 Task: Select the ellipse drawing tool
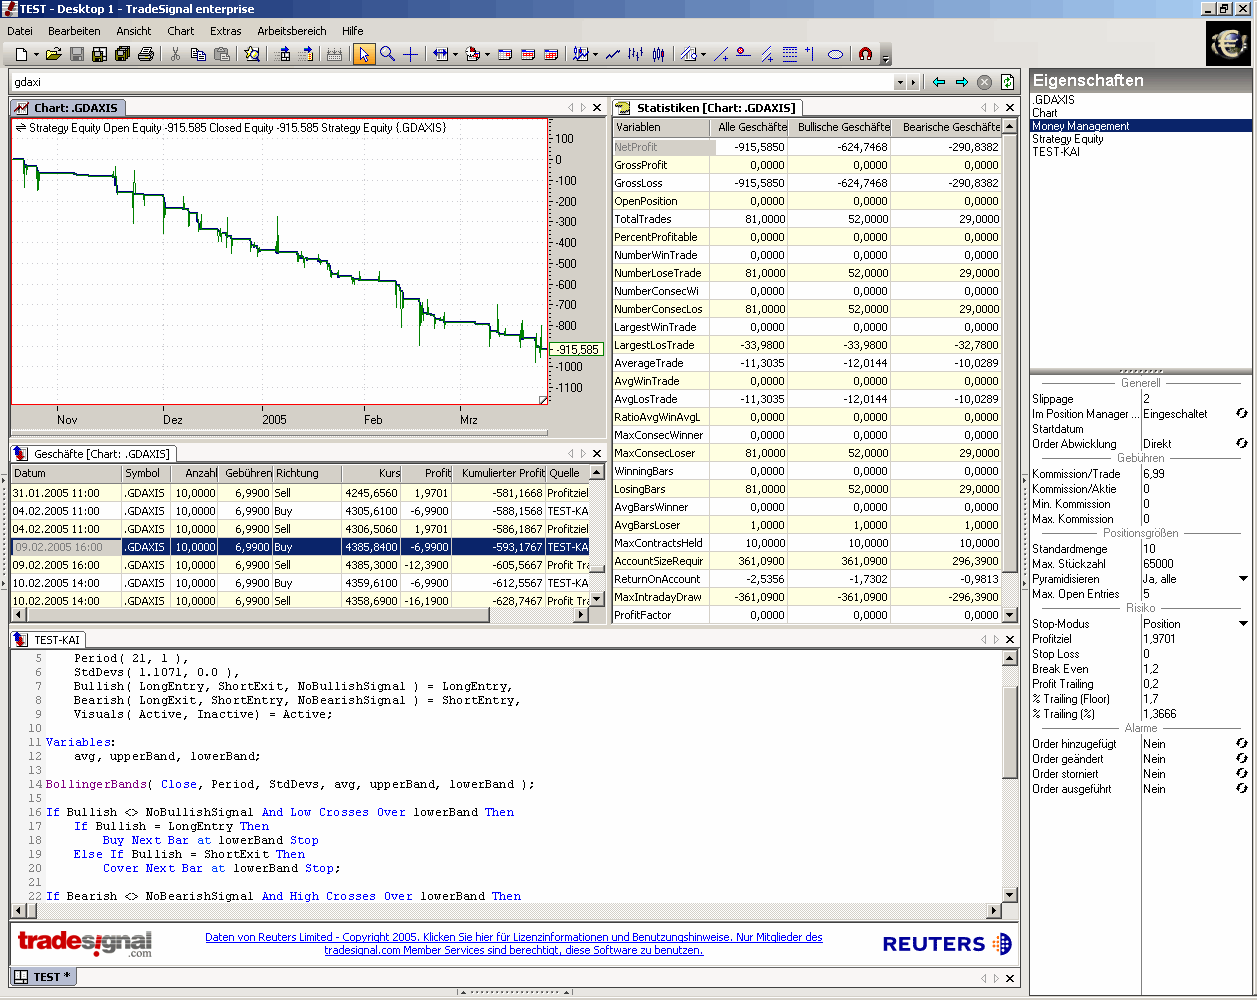pyautogui.click(x=835, y=54)
